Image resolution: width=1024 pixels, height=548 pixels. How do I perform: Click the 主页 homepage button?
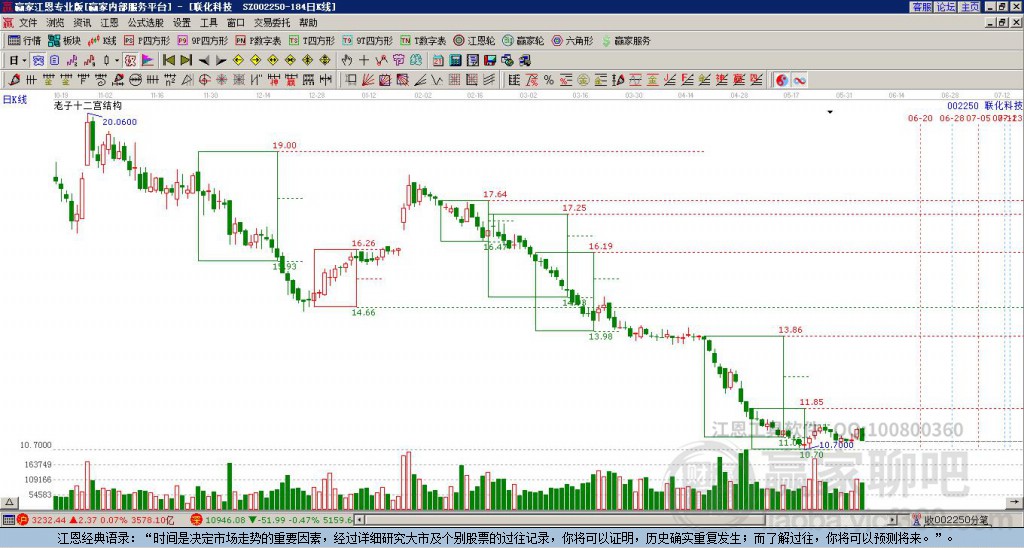(x=970, y=7)
